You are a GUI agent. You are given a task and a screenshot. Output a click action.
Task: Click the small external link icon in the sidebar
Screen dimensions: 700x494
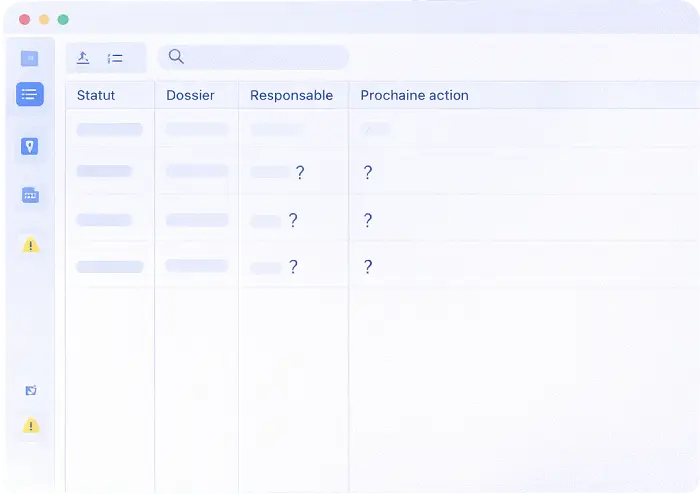pos(31,390)
